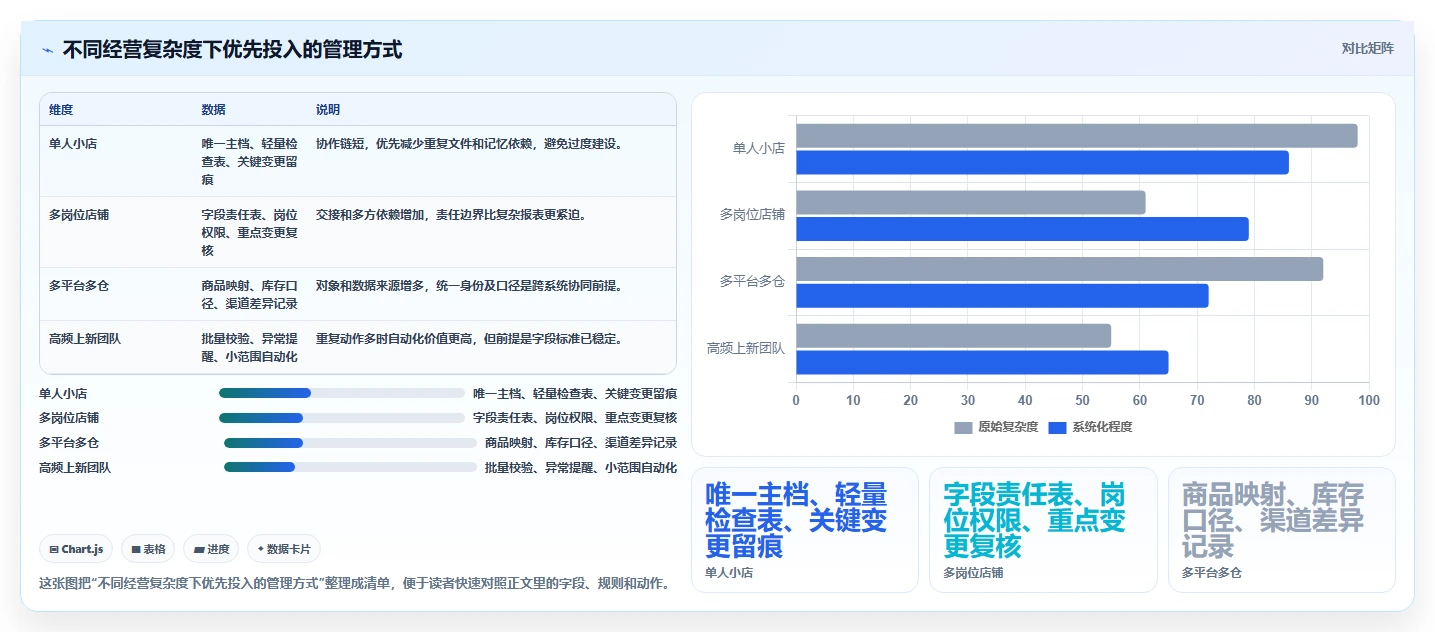Select the 表格 tag chip
This screenshot has width=1435, height=632.
click(148, 549)
